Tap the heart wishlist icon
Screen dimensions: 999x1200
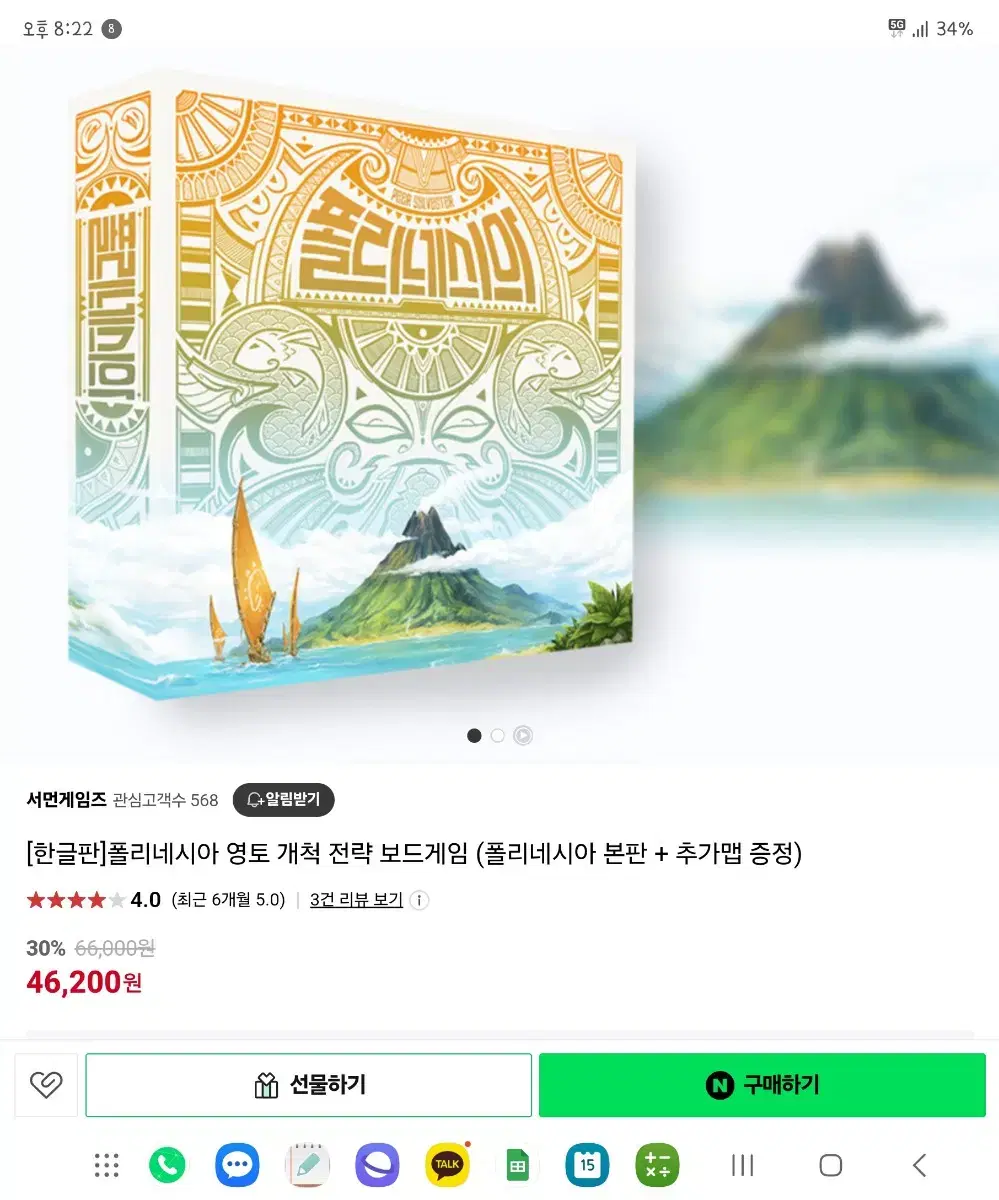(x=46, y=1085)
